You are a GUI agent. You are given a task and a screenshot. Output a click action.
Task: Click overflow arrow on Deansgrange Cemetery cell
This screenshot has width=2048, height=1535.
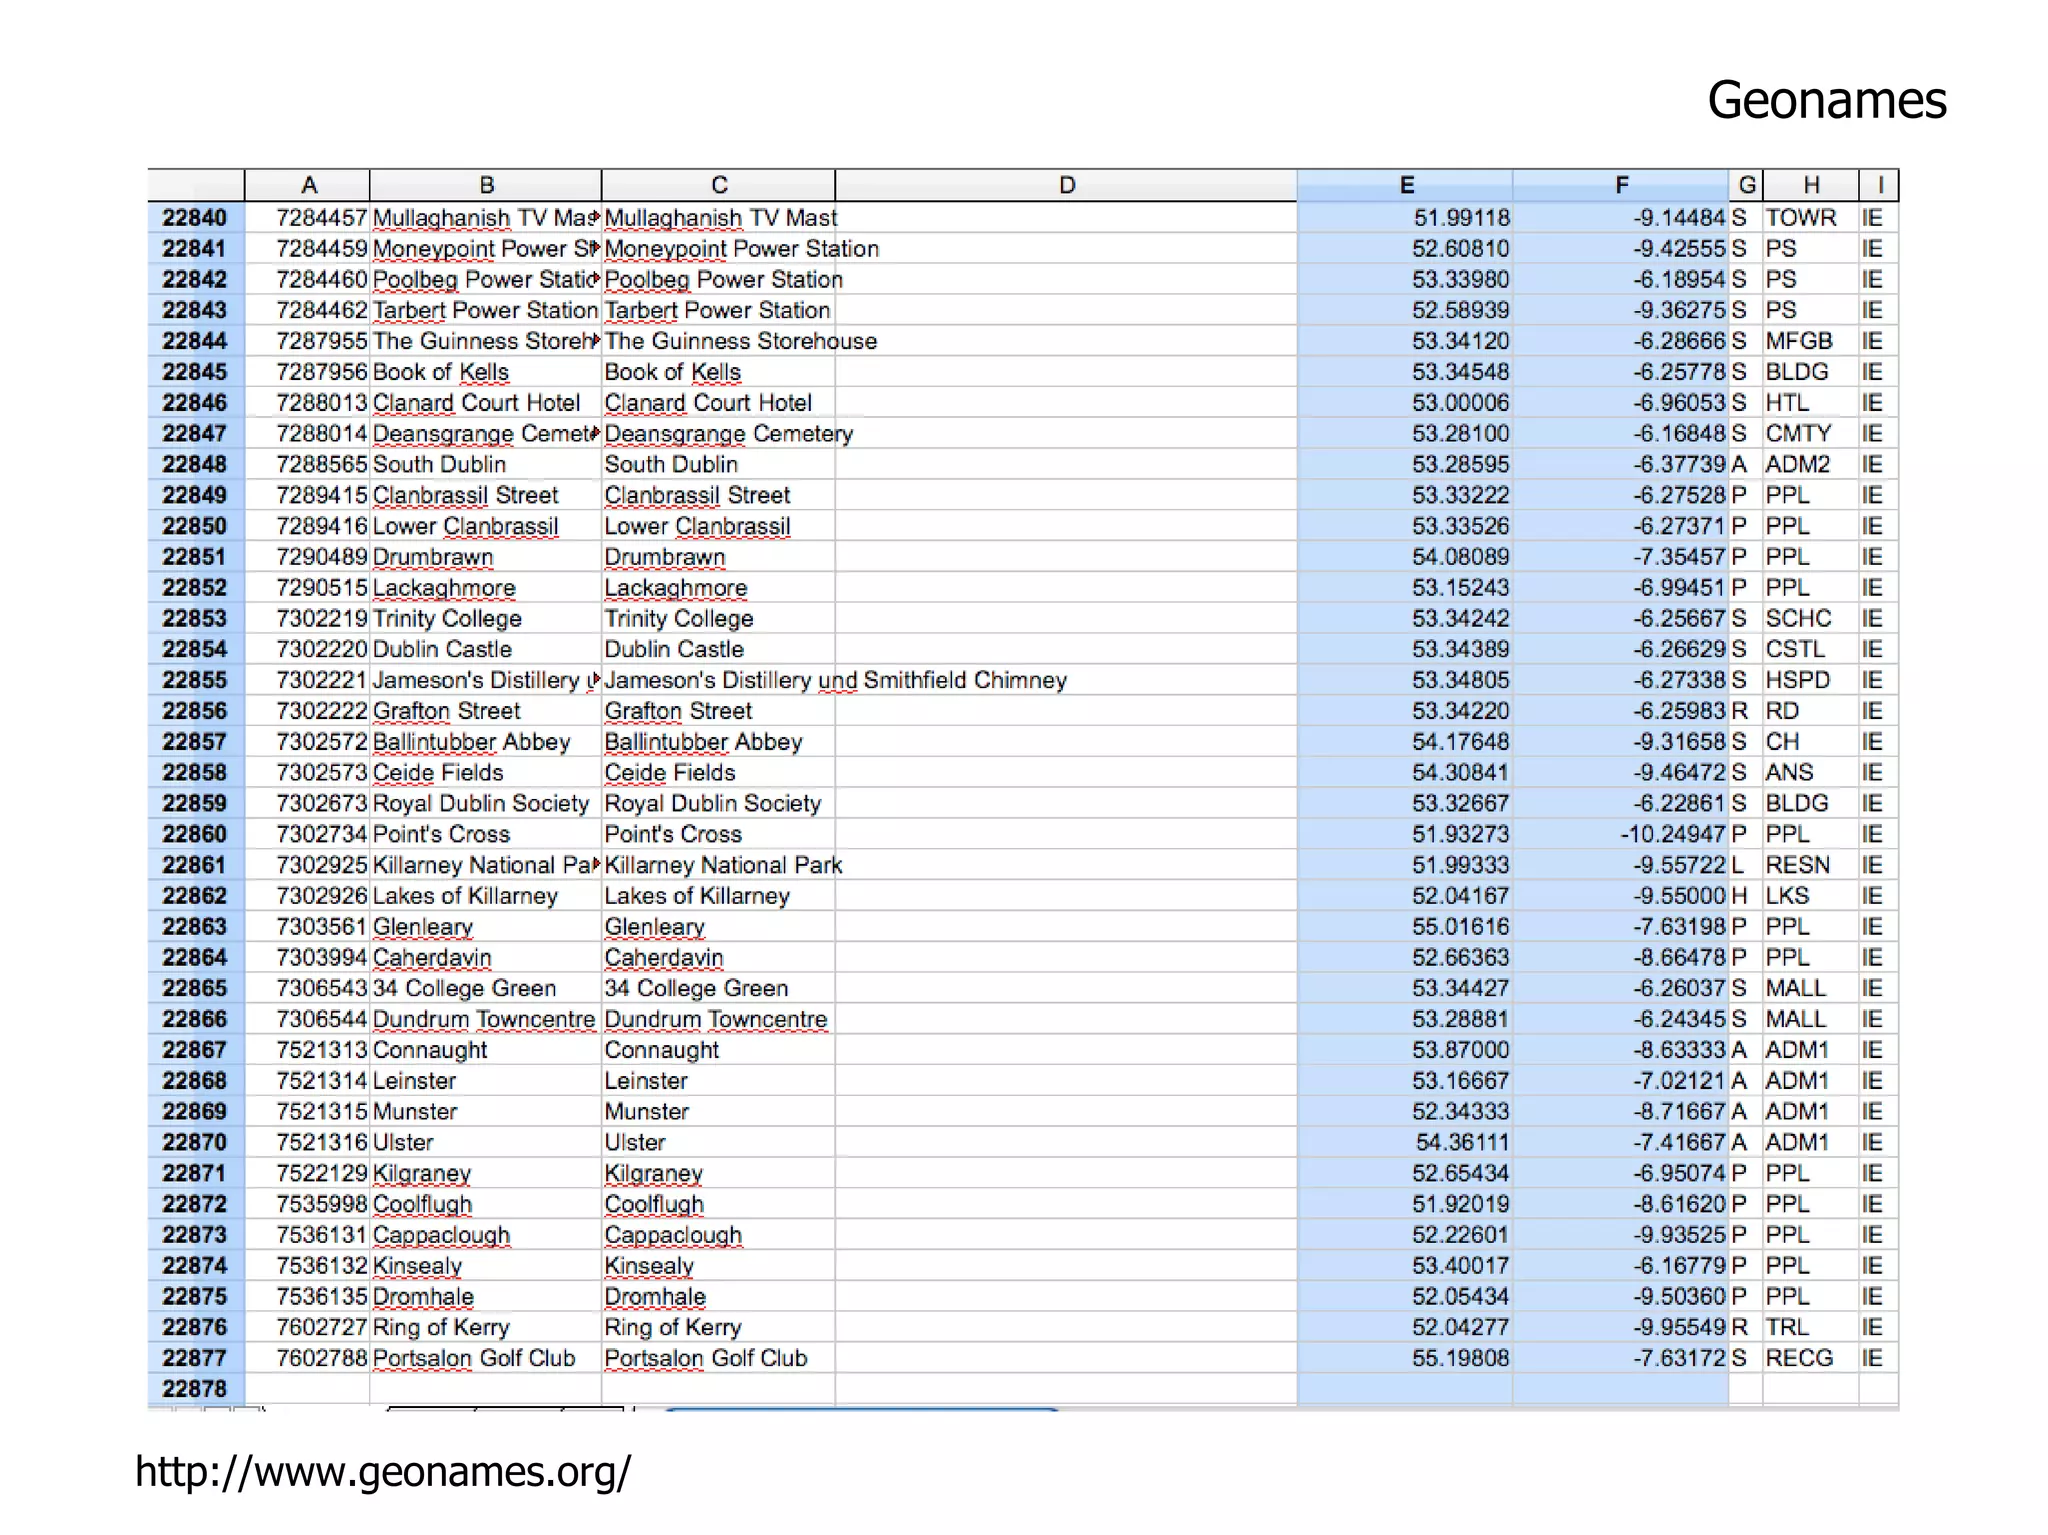tap(597, 433)
